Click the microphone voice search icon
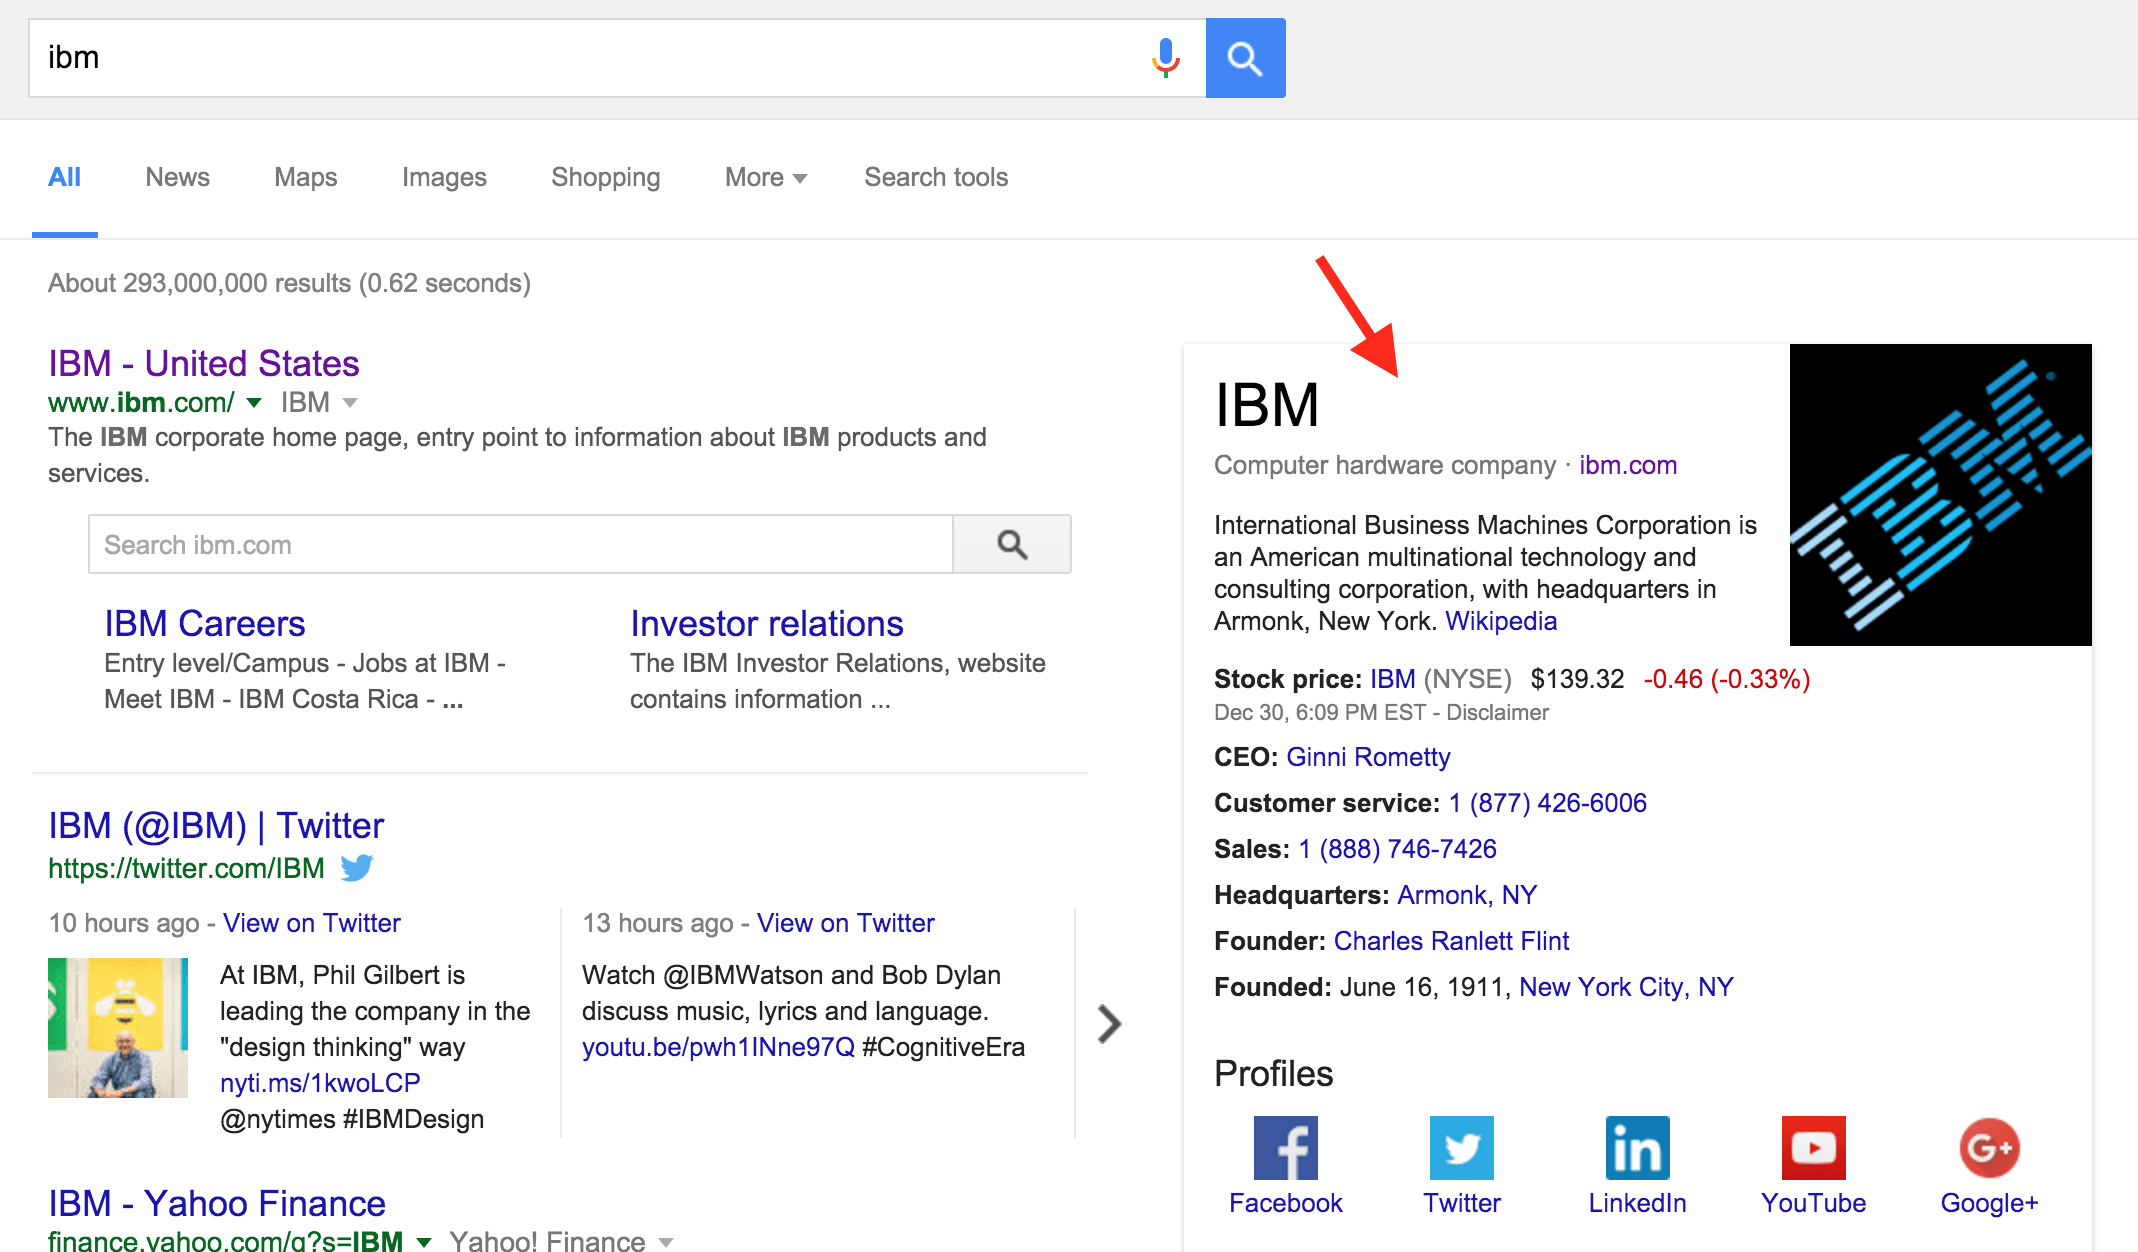This screenshot has width=2138, height=1252. (1165, 58)
